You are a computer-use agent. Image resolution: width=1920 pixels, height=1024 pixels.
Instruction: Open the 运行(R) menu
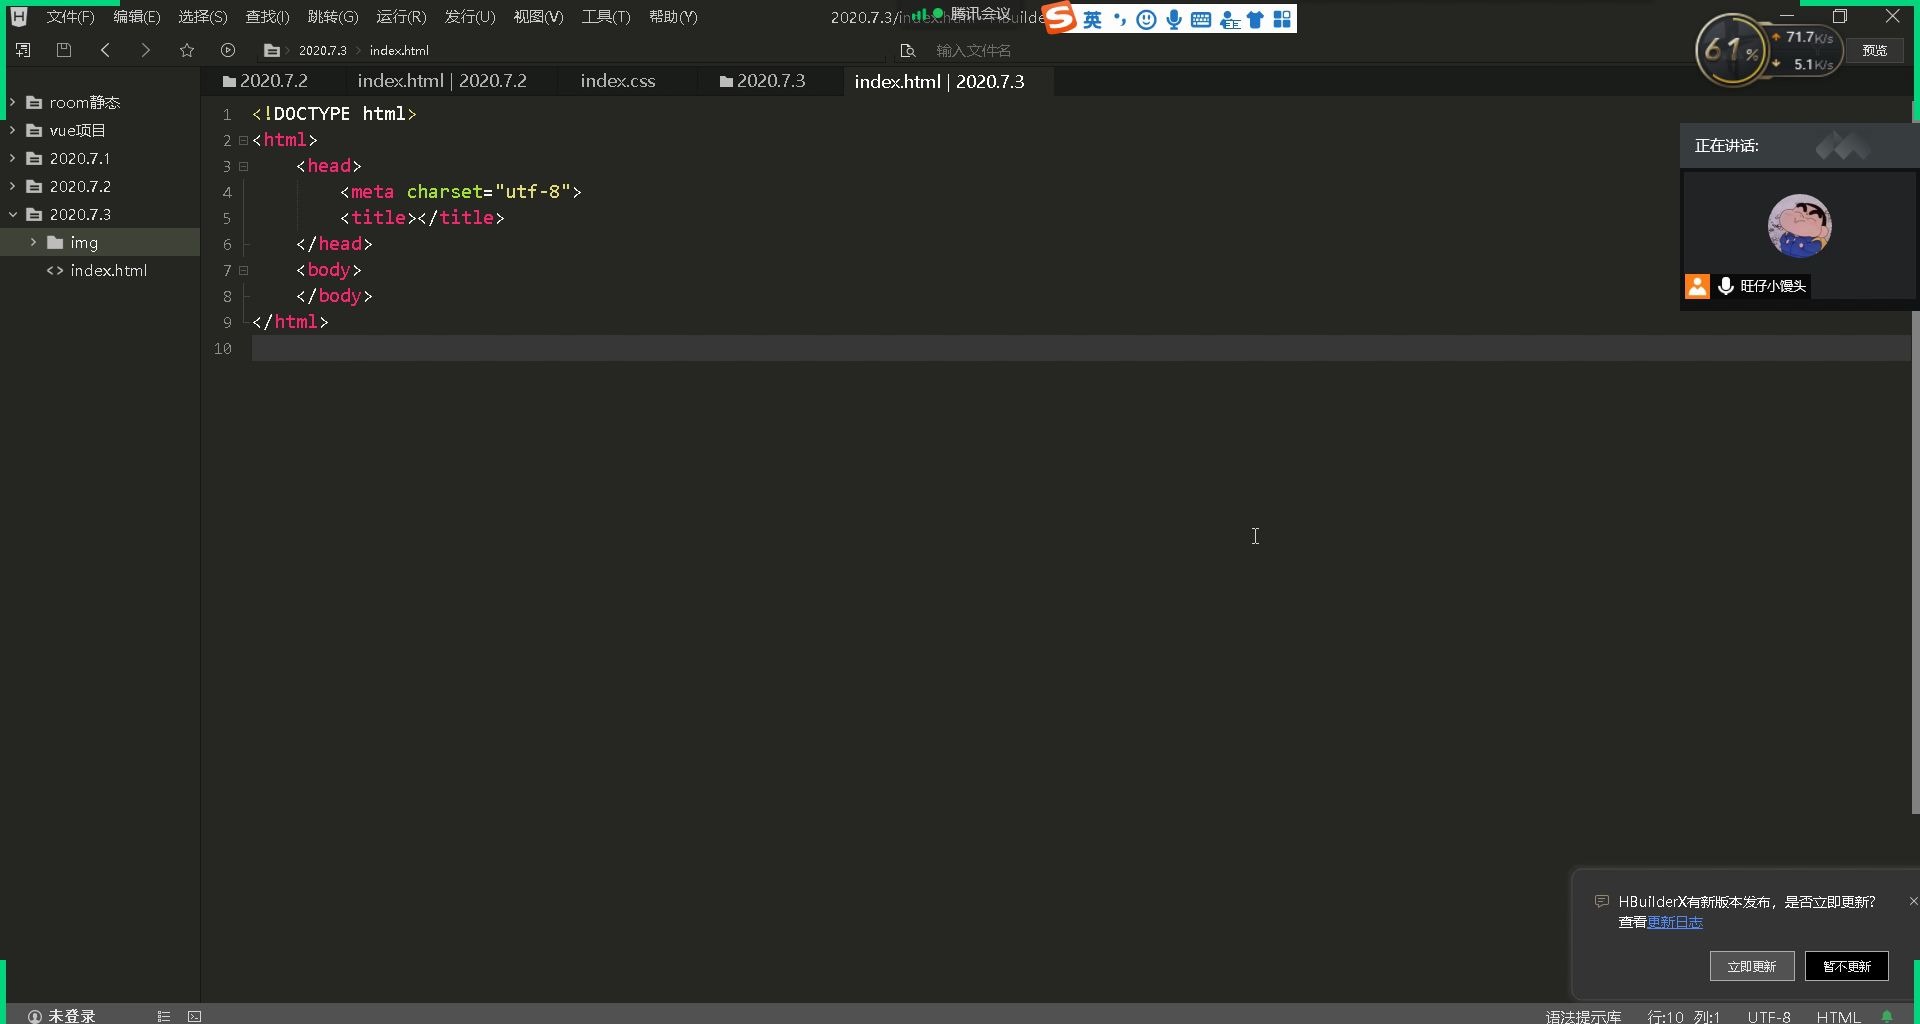point(400,17)
